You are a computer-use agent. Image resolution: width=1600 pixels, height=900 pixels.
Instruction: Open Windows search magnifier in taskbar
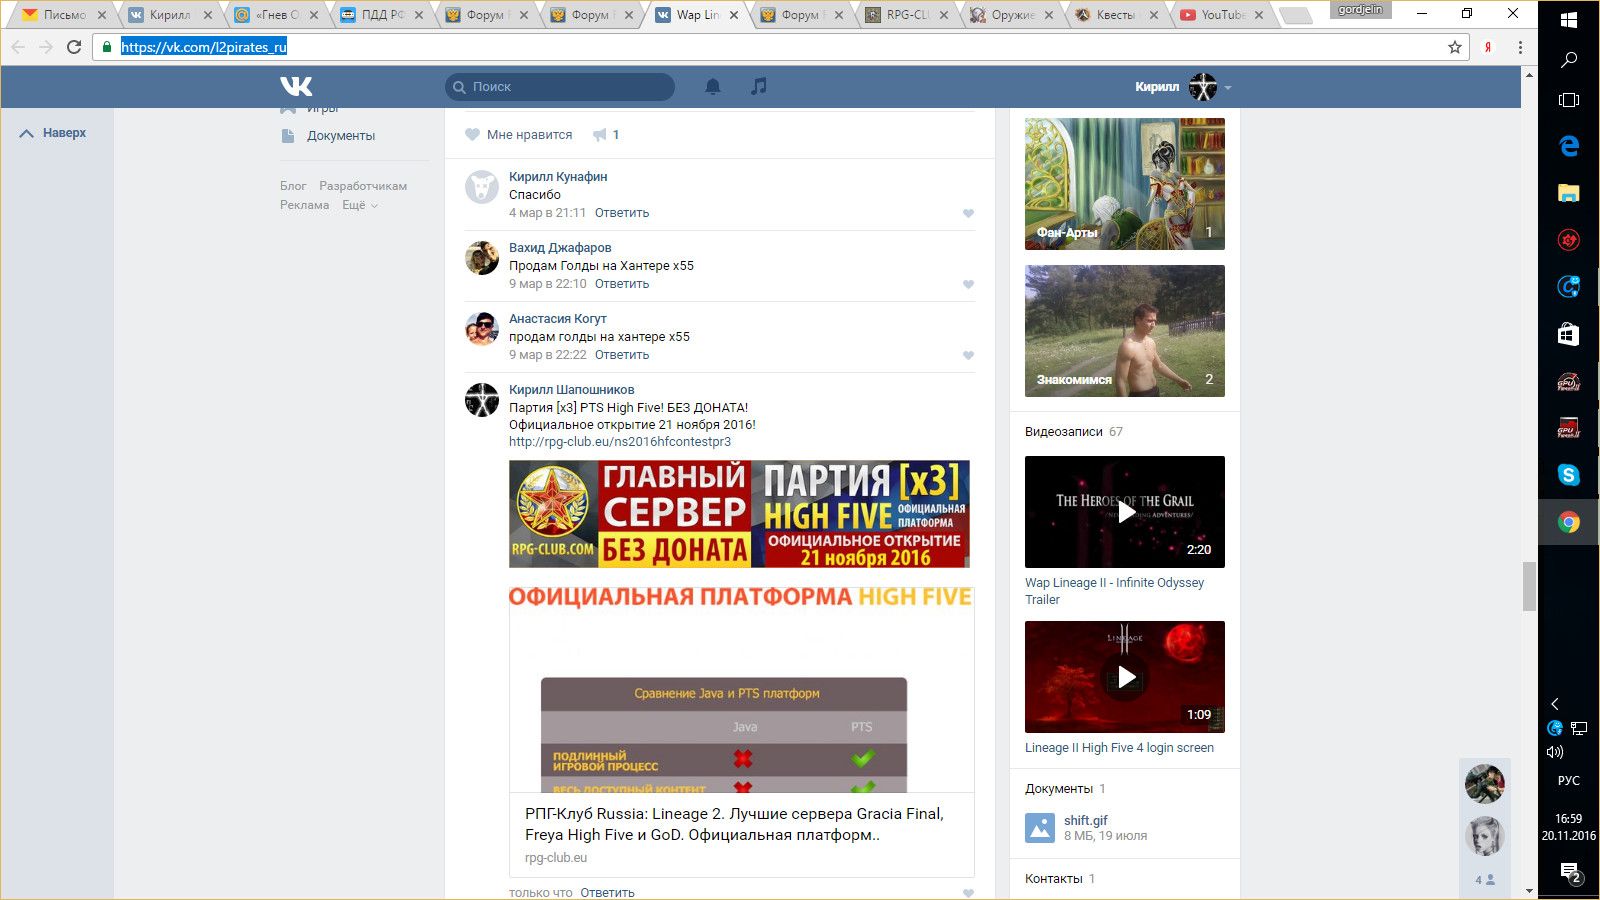[1569, 60]
